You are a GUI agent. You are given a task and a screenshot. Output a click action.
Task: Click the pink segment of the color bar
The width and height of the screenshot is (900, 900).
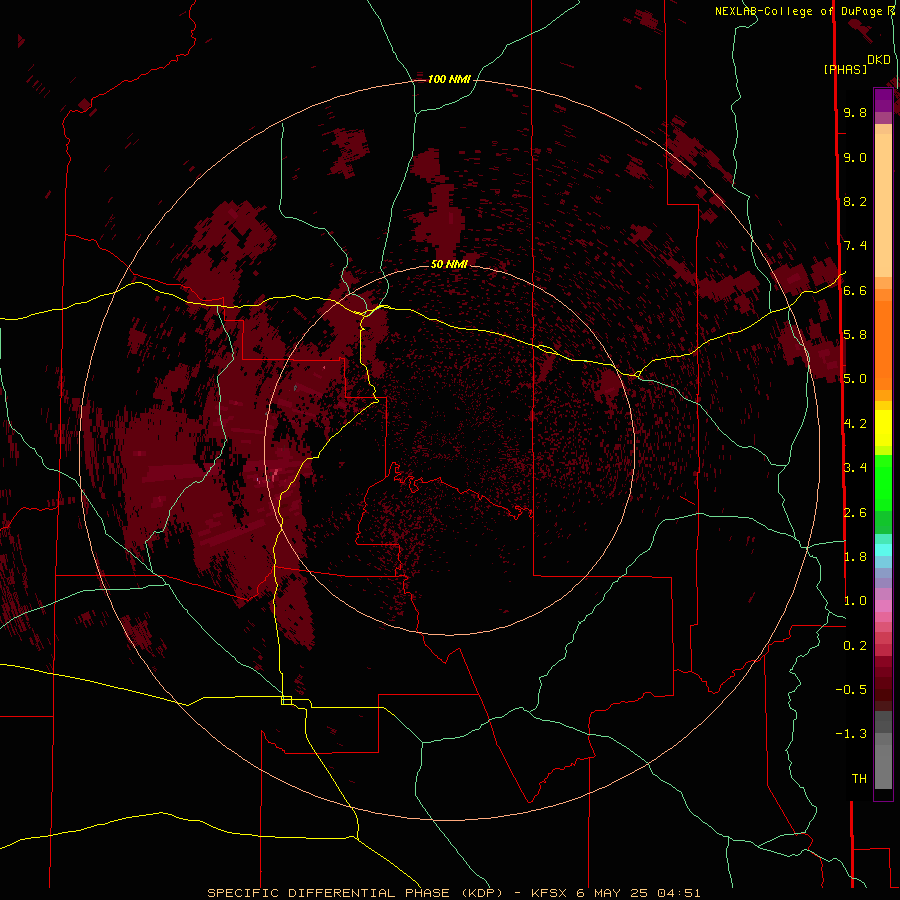click(883, 606)
